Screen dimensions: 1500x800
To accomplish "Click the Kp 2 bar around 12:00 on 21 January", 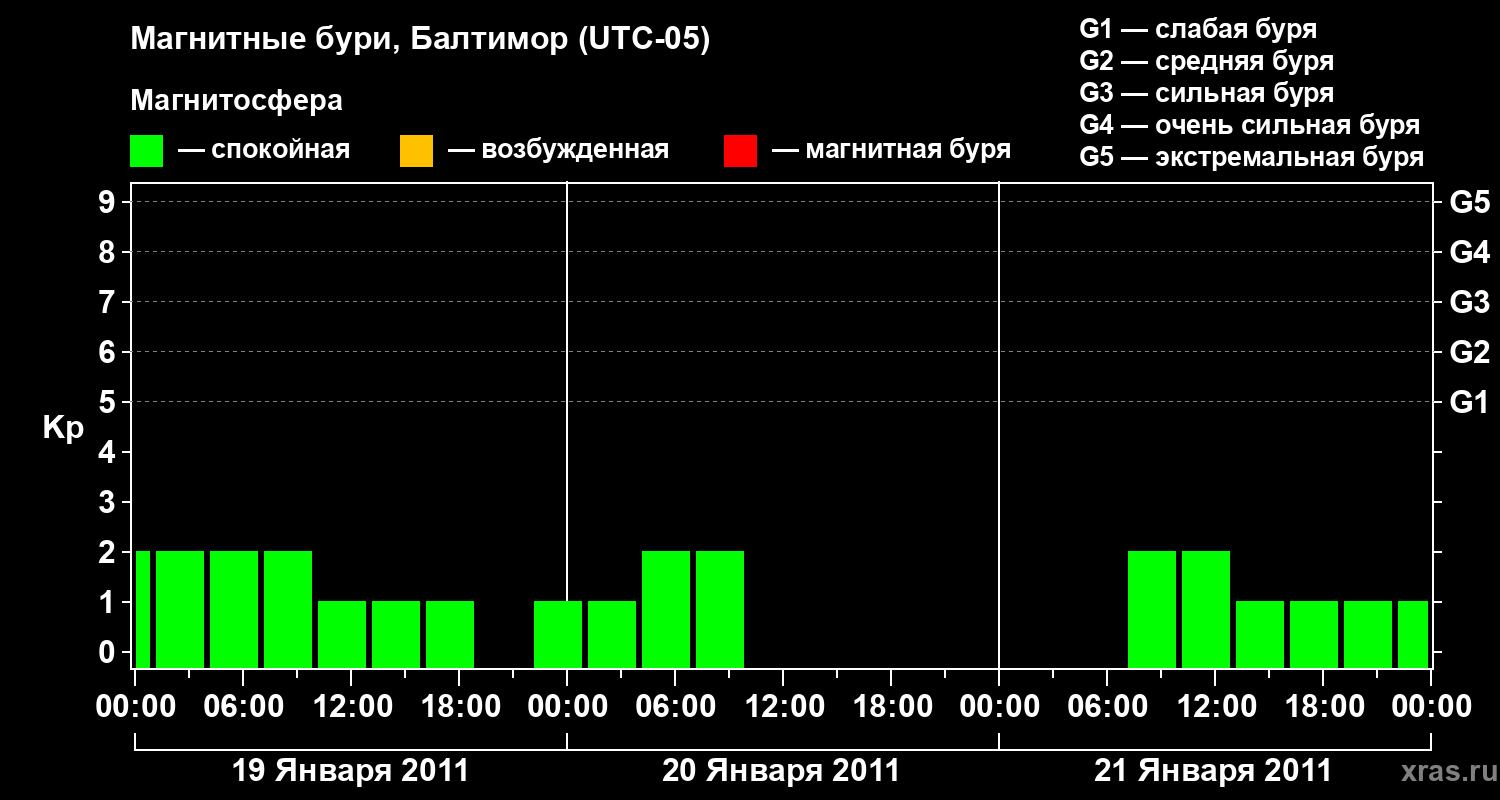I will click(x=1206, y=609).
